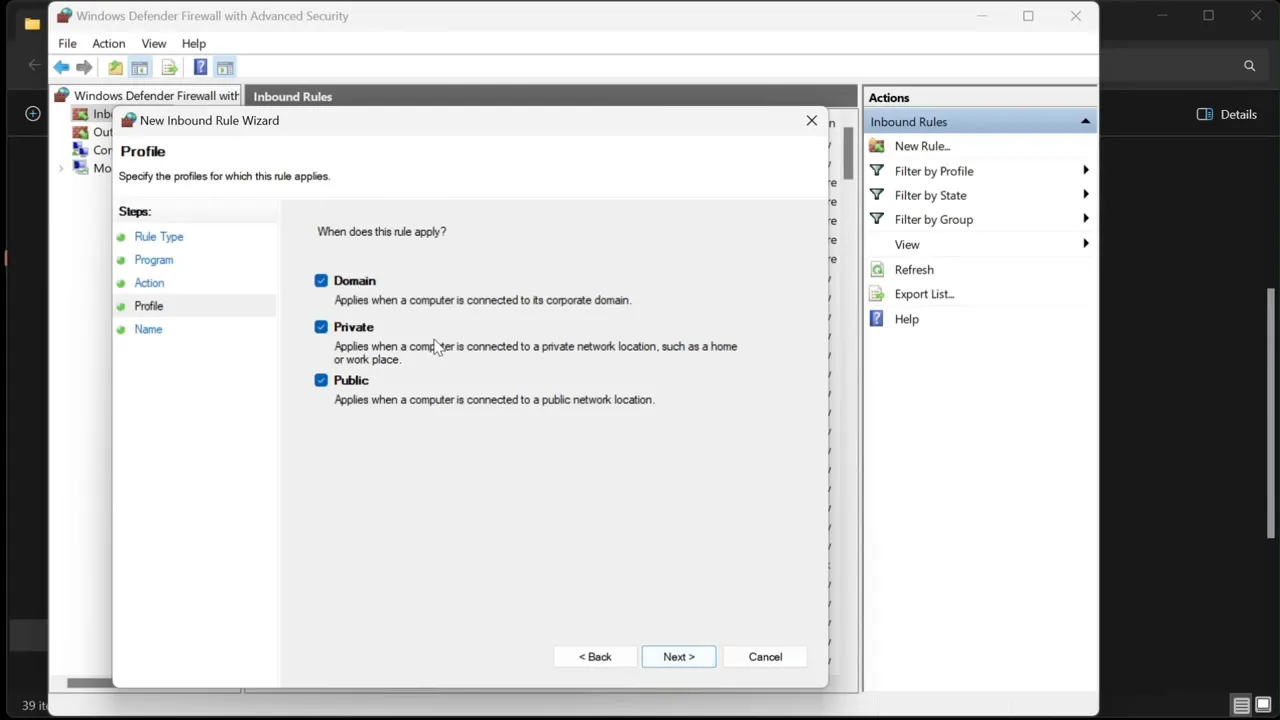Click the Export List toolbar icon
The height and width of the screenshot is (720, 1280).
(169, 68)
